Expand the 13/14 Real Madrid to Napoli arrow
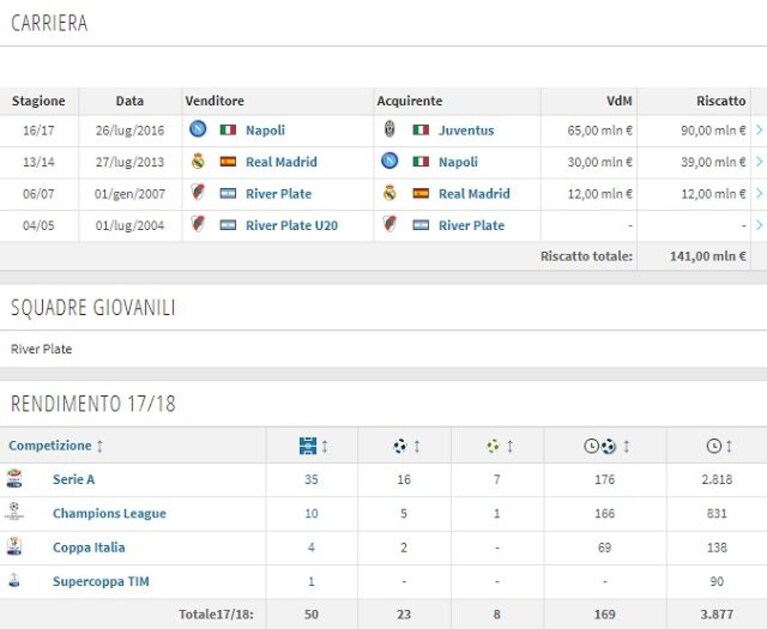Screen dimensions: 767x629 click(x=759, y=161)
